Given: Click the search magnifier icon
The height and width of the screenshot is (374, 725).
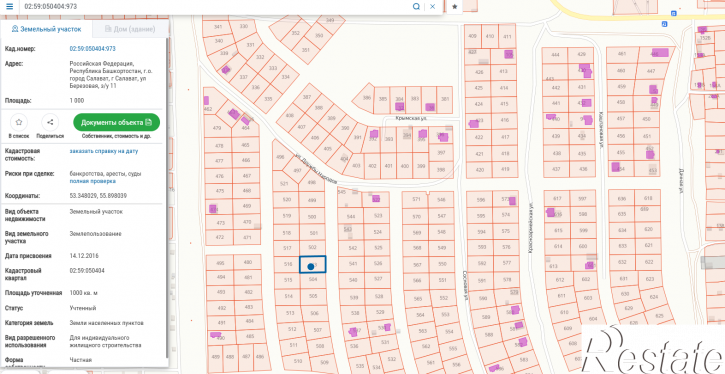Looking at the screenshot, I should [416, 6].
